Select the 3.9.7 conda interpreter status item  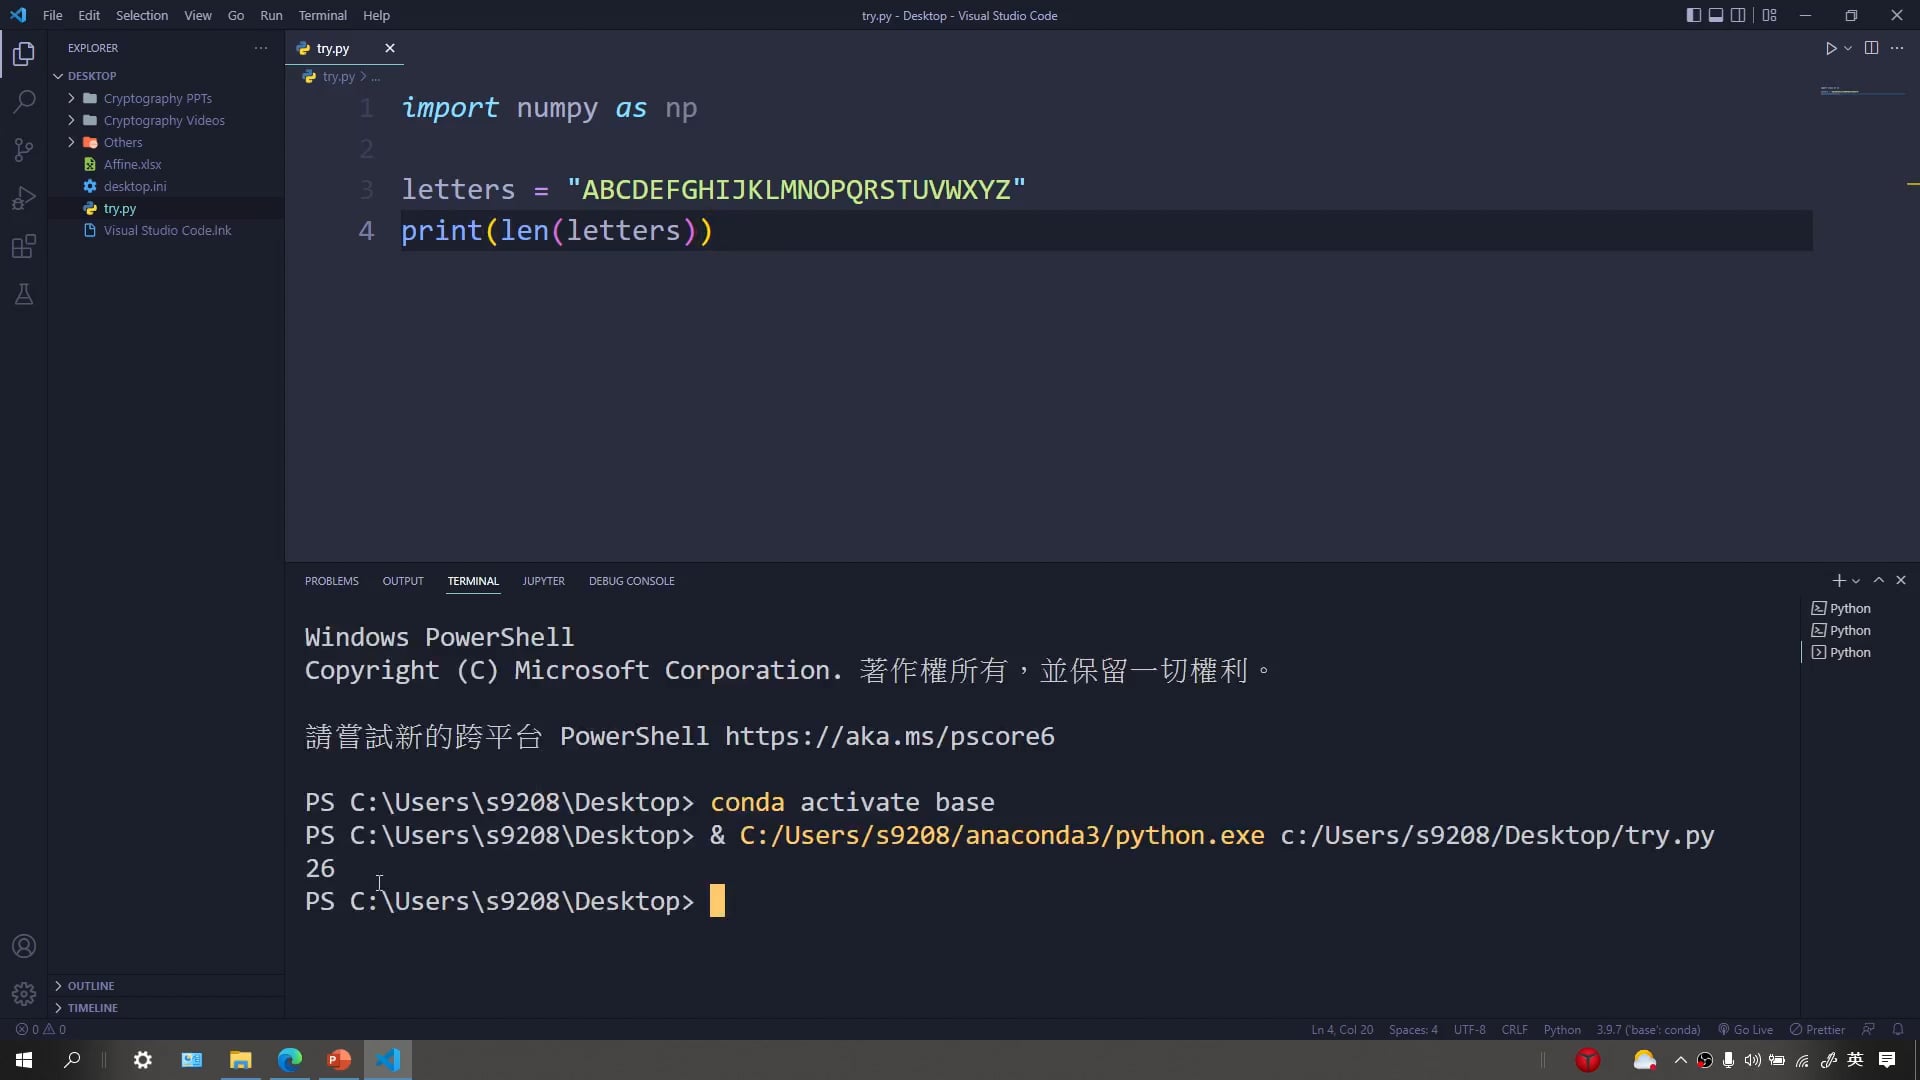pyautogui.click(x=1648, y=1030)
